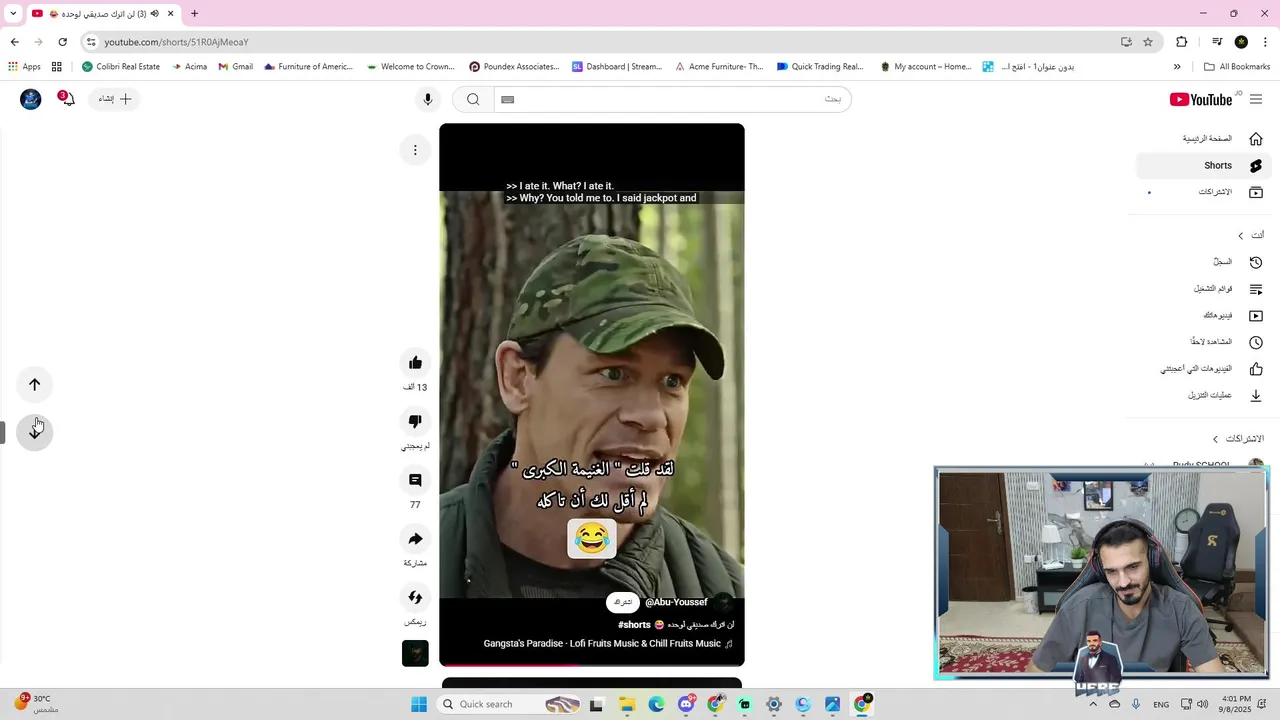1280x720 pixels.
Task: Open a new Chrome tab
Action: click(x=194, y=13)
